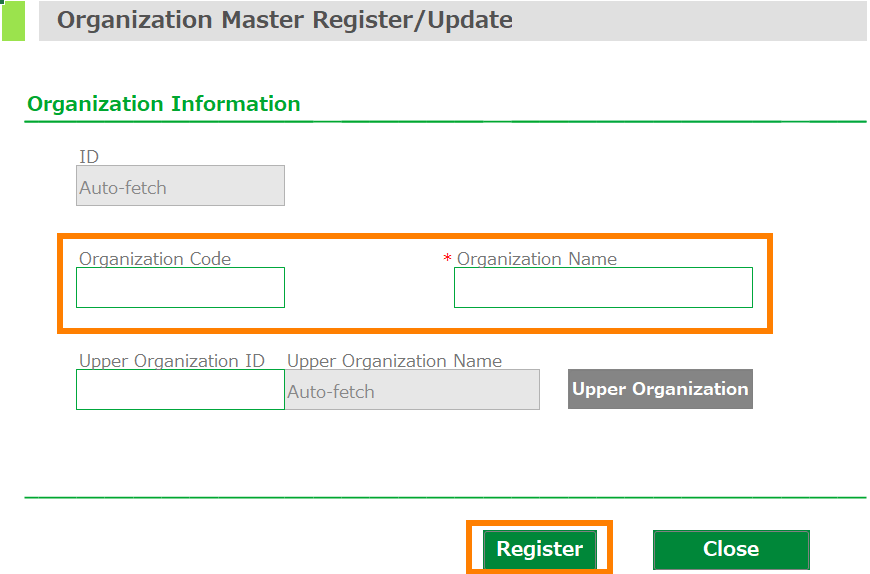This screenshot has width=870, height=574.
Task: Select the Organization Name label text
Action: (537, 259)
